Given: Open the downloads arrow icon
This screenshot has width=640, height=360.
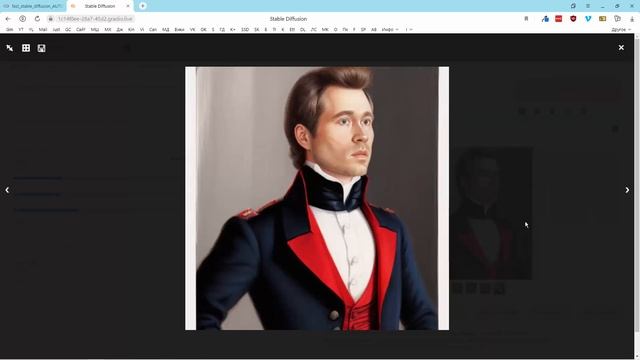Looking at the screenshot, I should (x=632, y=19).
